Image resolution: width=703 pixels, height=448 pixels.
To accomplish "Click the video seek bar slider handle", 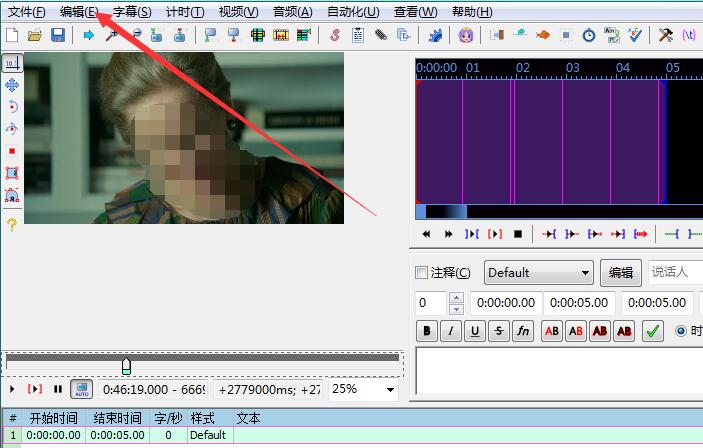I will click(126, 365).
